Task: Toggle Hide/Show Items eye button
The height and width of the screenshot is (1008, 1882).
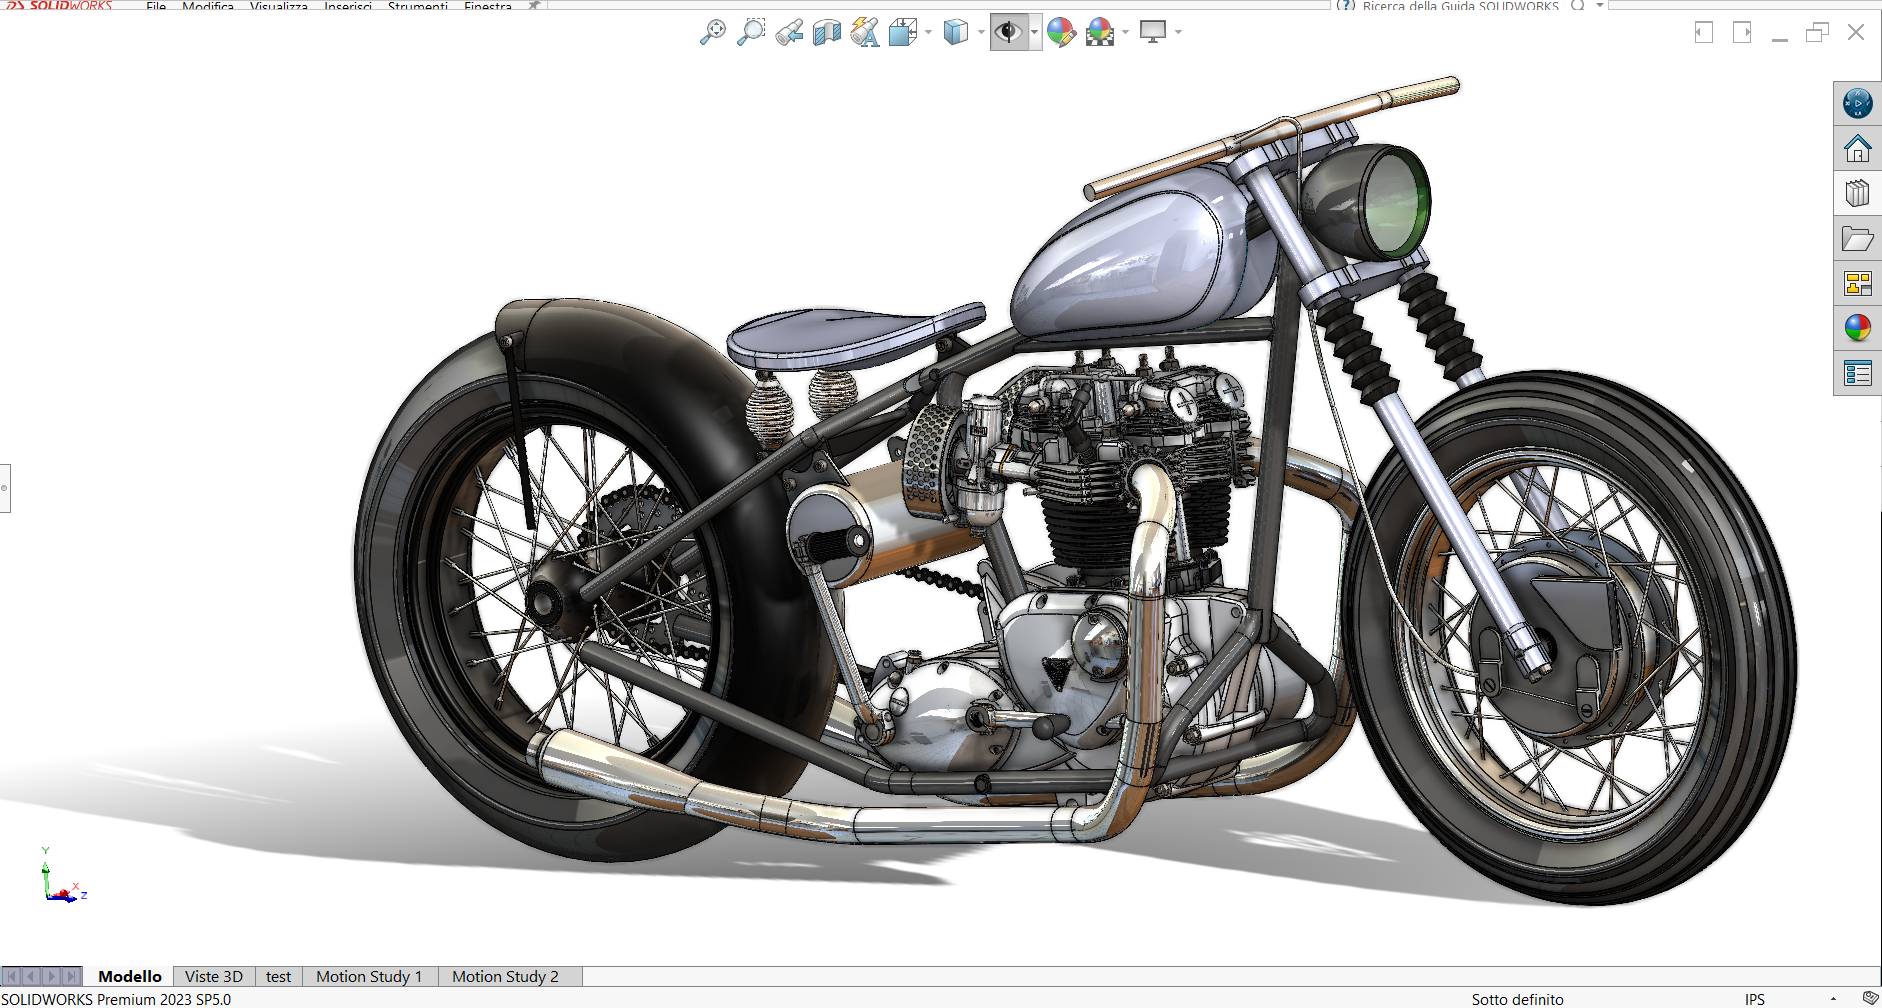Action: [1009, 32]
